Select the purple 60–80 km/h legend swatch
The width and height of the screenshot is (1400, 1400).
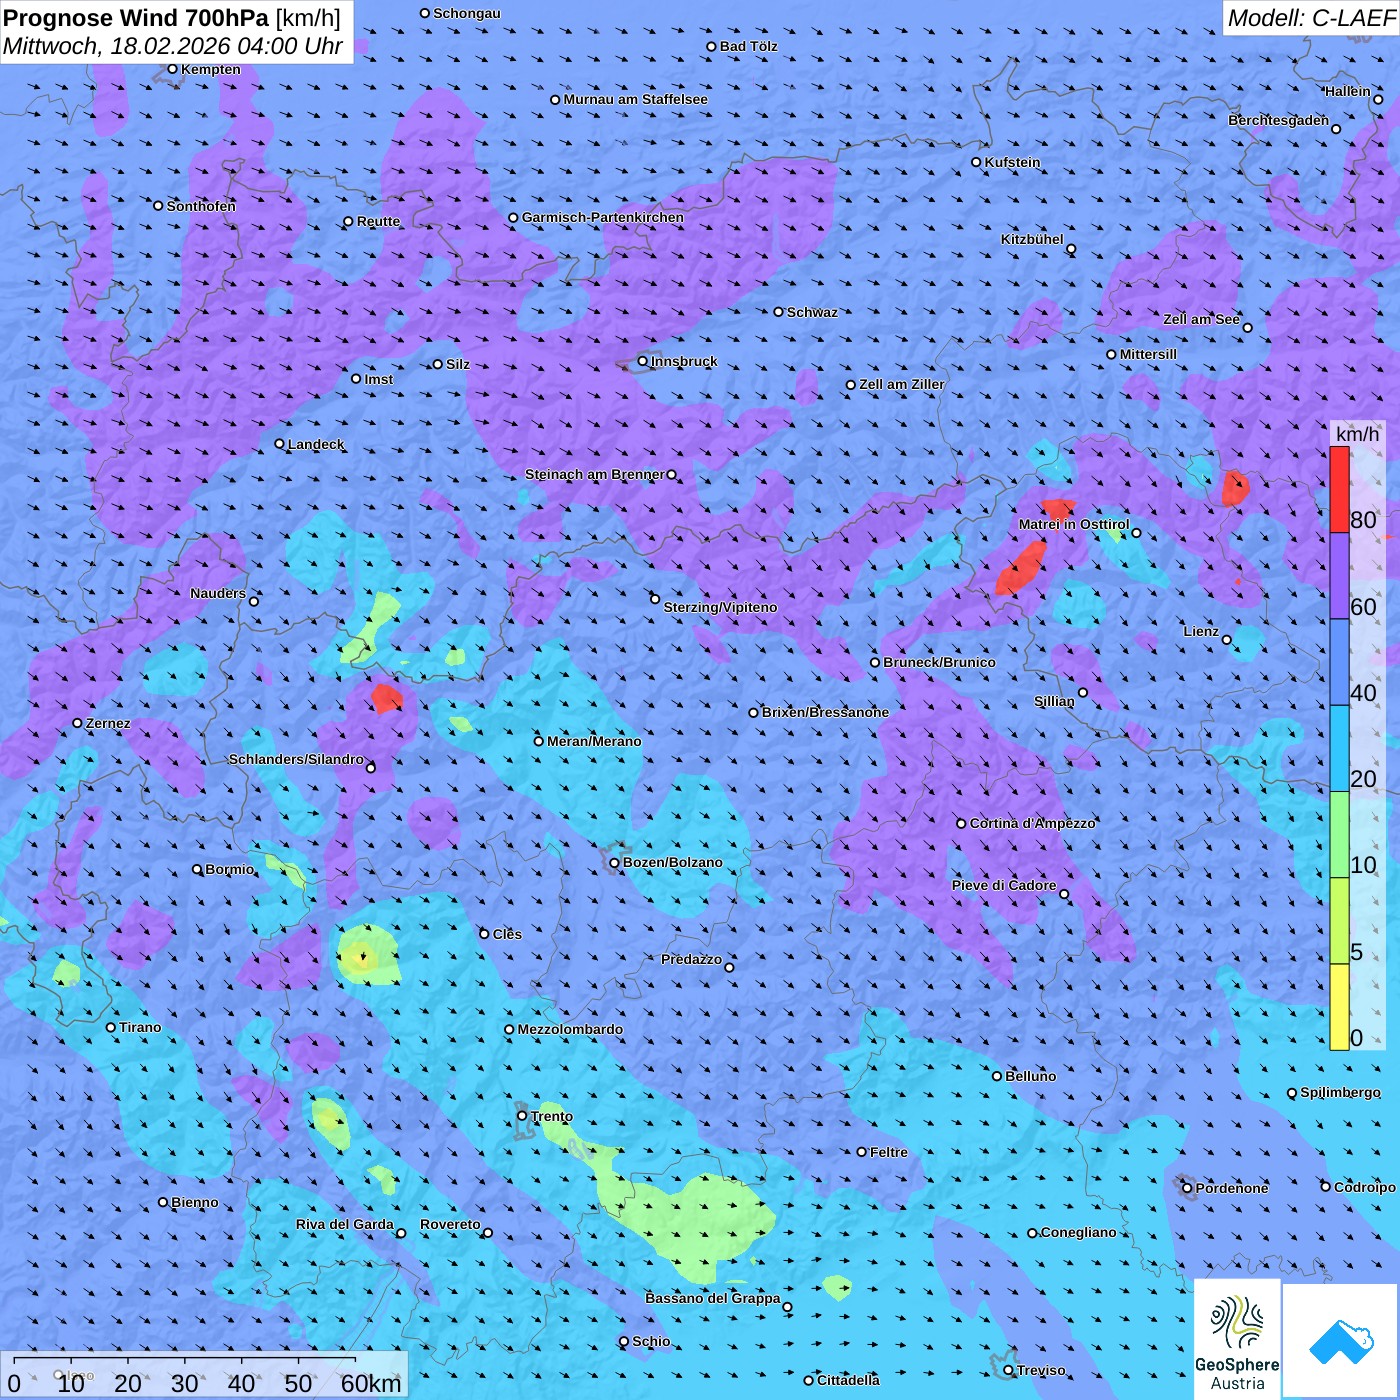[1339, 576]
